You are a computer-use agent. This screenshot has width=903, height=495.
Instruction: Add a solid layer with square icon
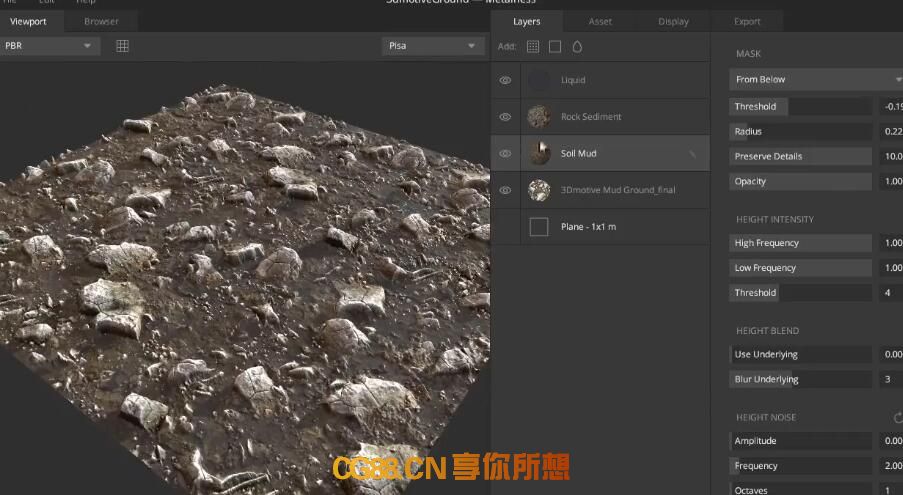(555, 47)
